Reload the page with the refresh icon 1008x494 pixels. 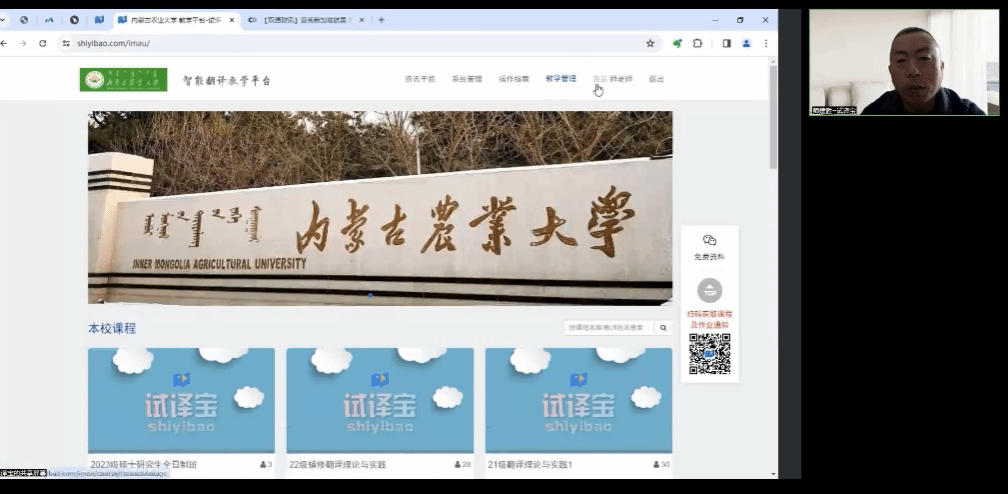coord(42,43)
